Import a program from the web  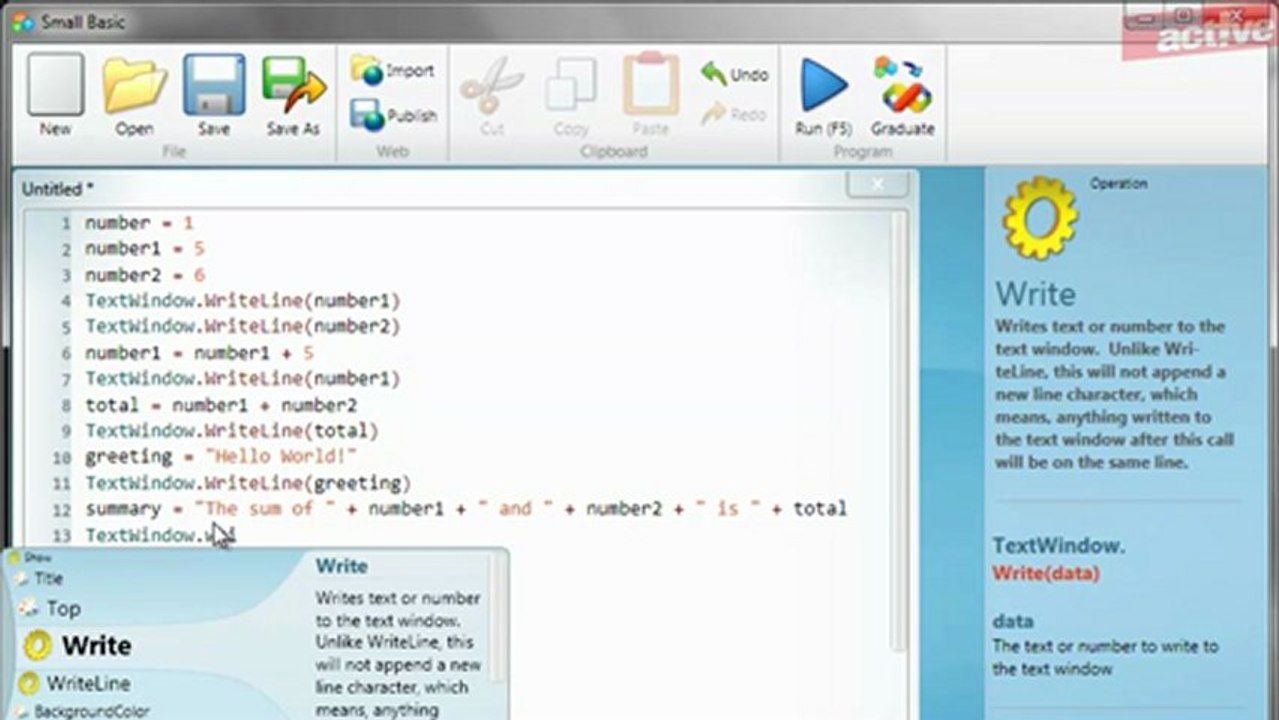point(392,71)
